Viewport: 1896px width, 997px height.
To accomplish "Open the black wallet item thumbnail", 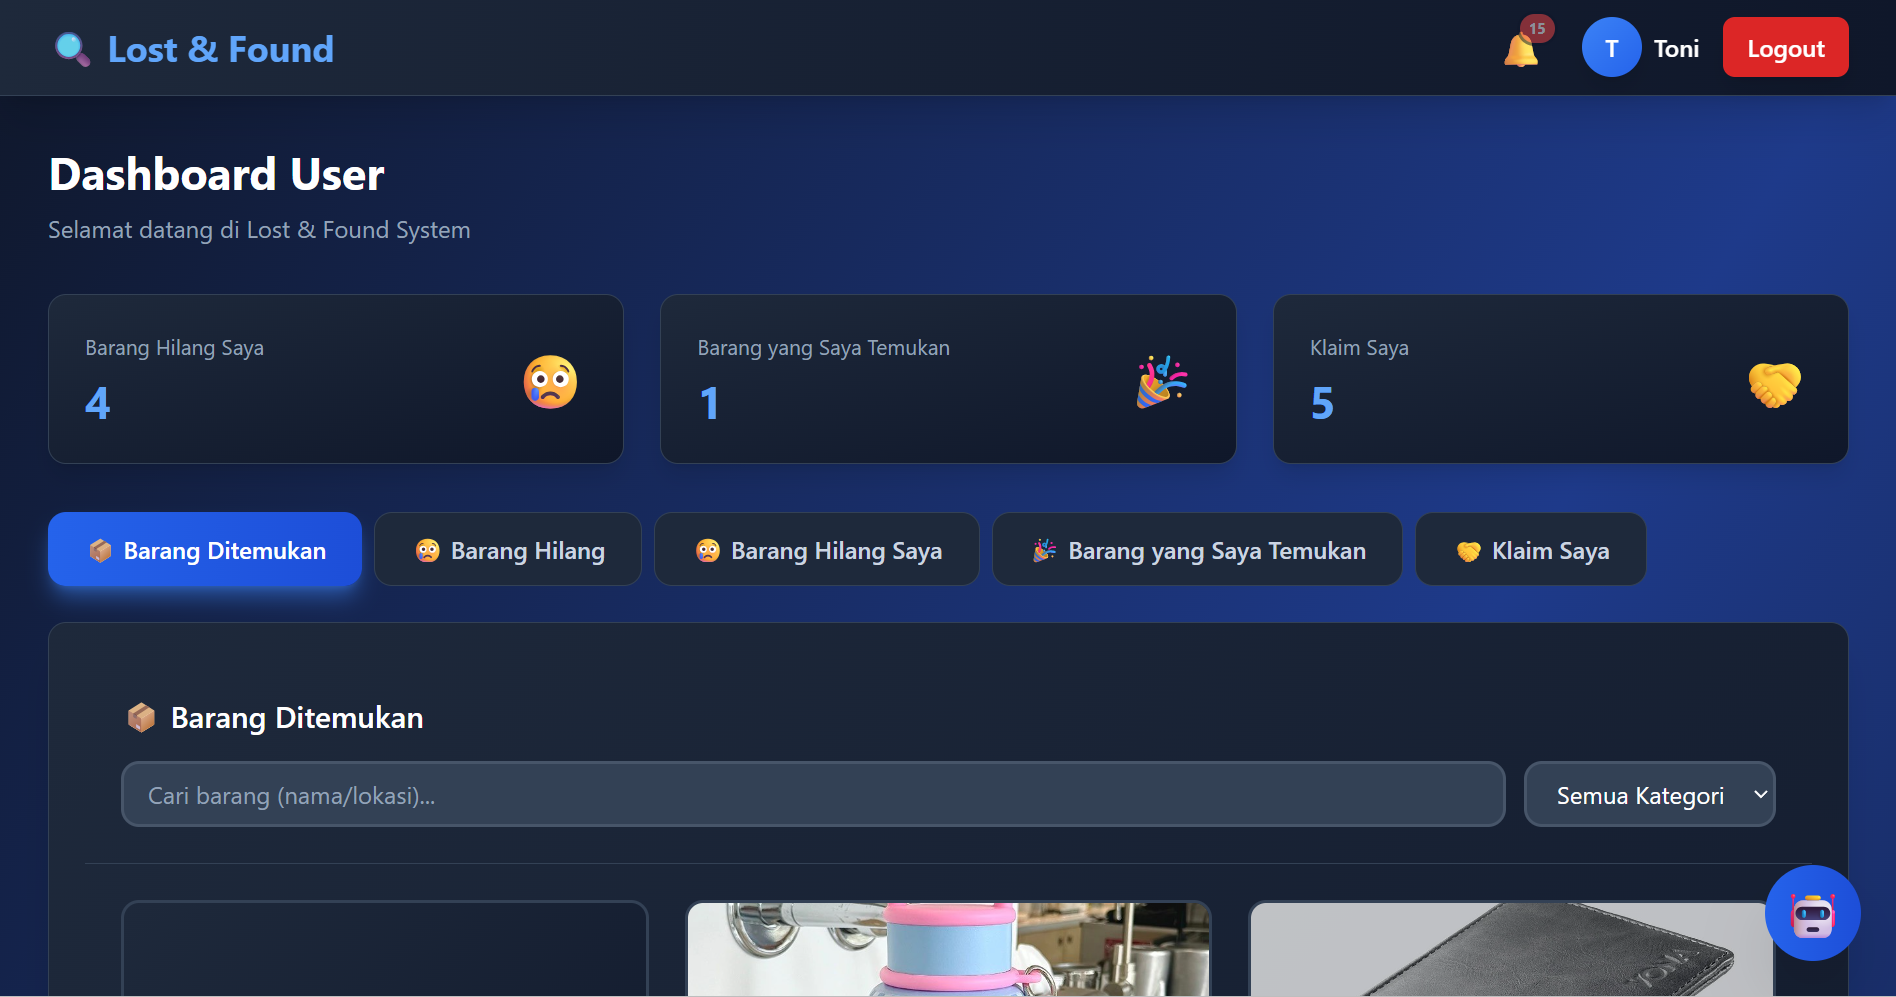I will [x=1510, y=949].
